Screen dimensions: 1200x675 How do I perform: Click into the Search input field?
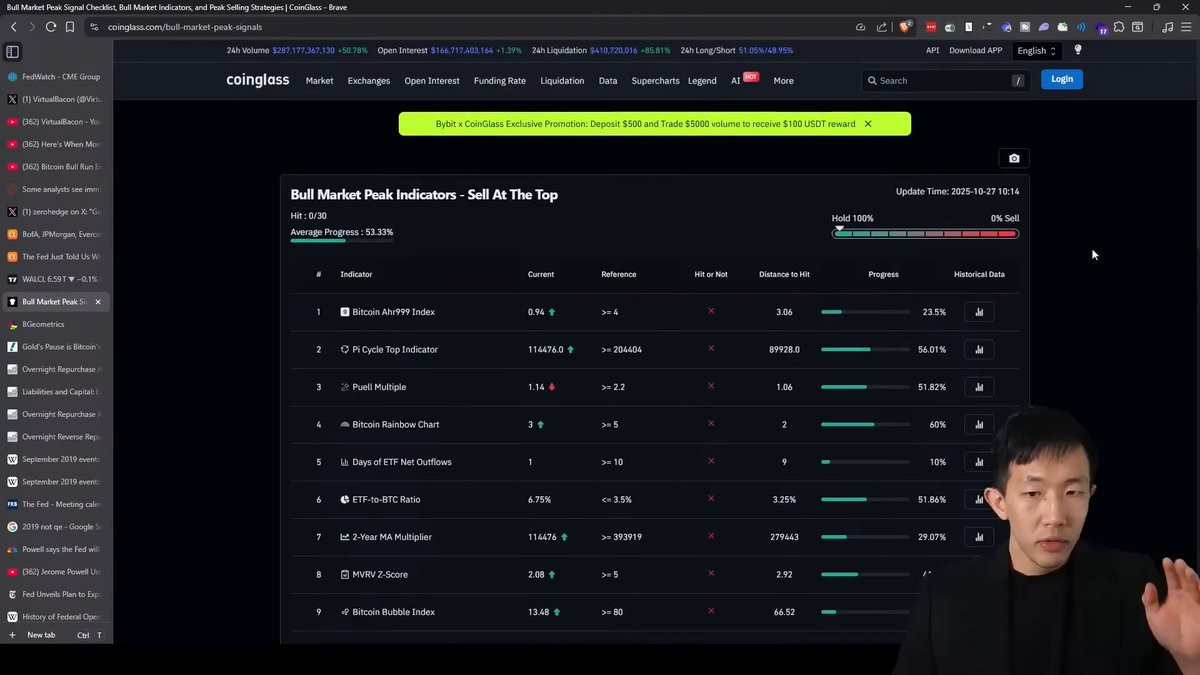(x=945, y=80)
